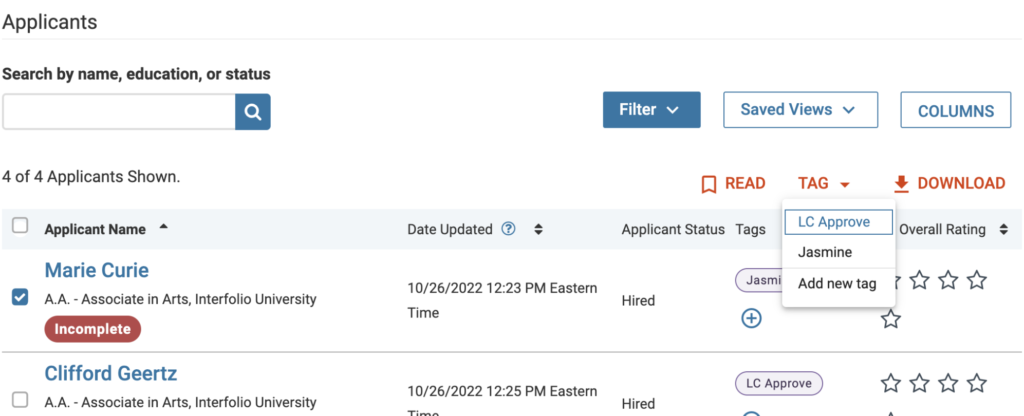Image resolution: width=1024 pixels, height=416 pixels.
Task: Select LC Approve from tag menu
Action: (x=838, y=222)
